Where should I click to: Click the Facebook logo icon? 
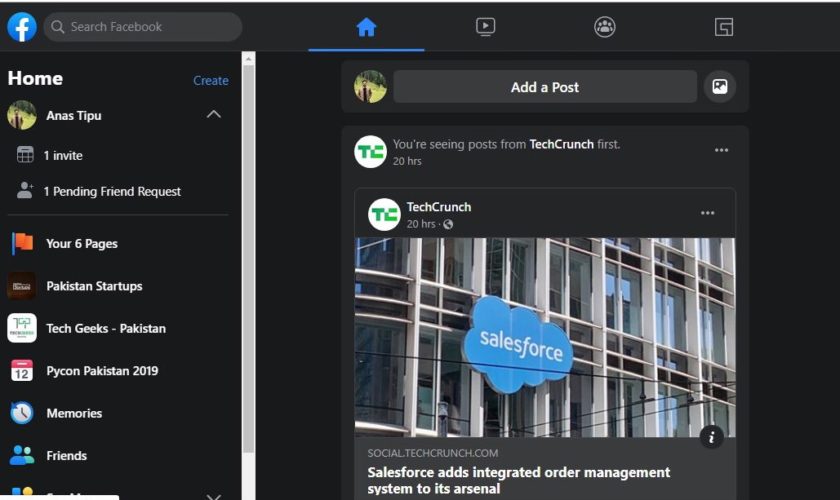22,27
